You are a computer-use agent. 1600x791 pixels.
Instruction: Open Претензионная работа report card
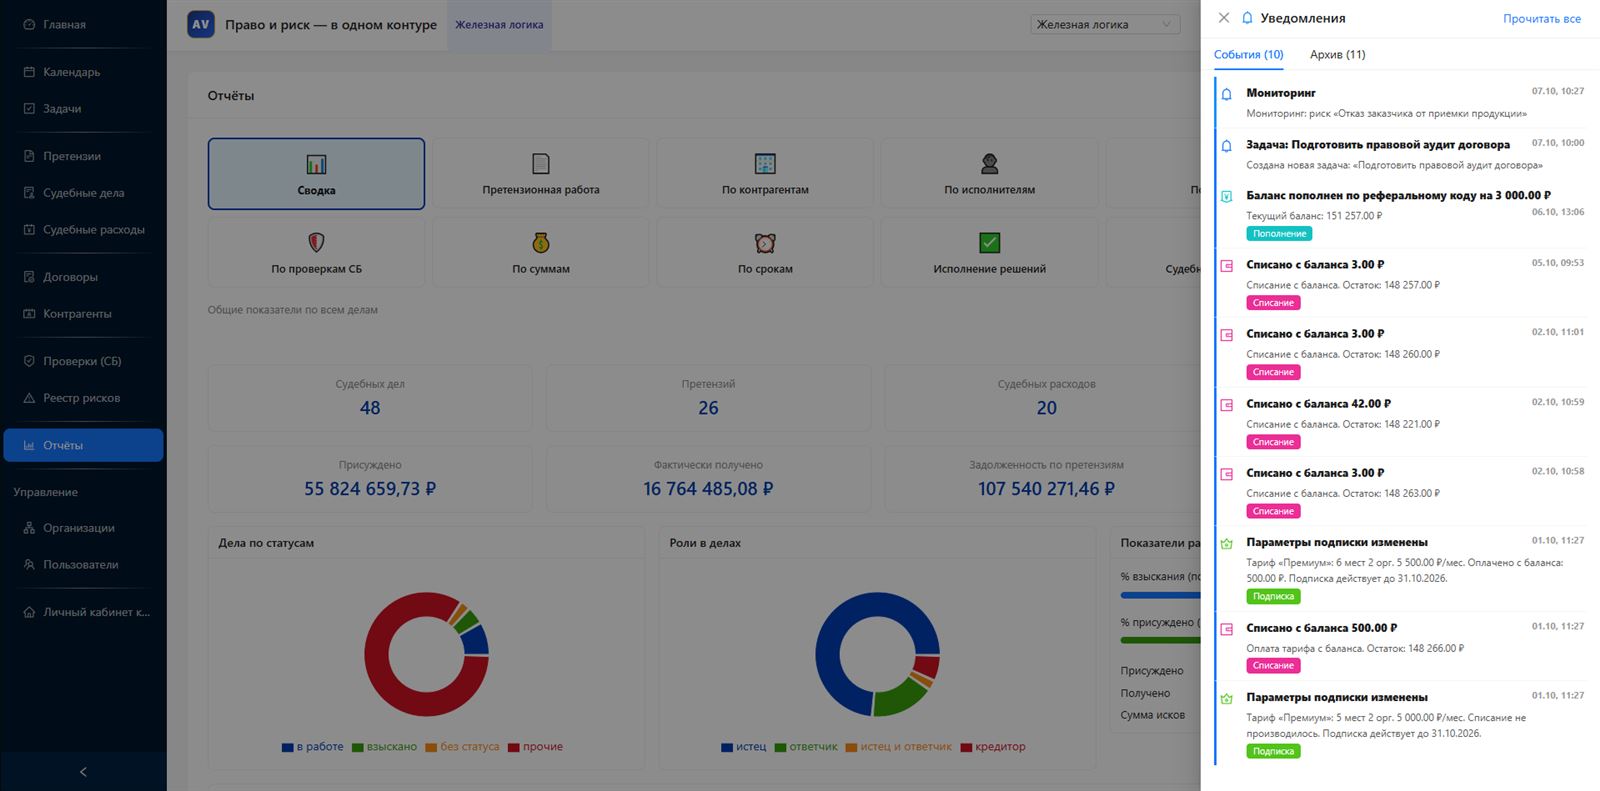click(x=541, y=174)
